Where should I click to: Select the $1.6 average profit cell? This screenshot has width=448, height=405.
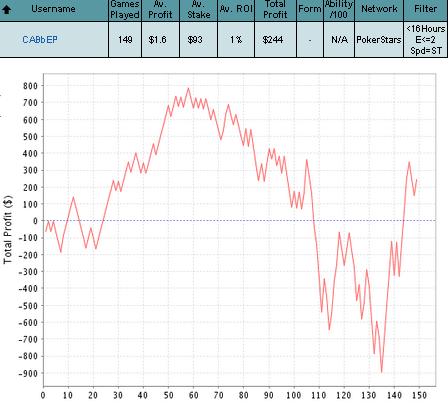[160, 40]
